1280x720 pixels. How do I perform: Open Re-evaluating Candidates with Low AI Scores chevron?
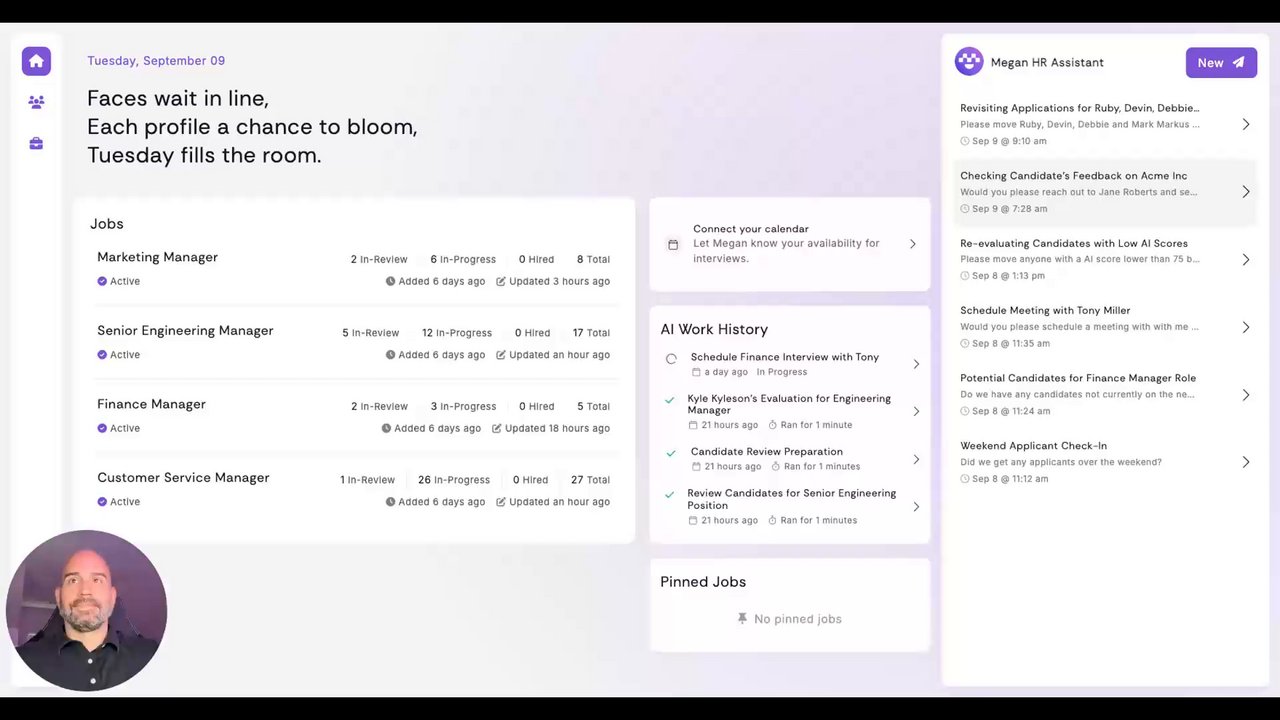coord(1246,259)
